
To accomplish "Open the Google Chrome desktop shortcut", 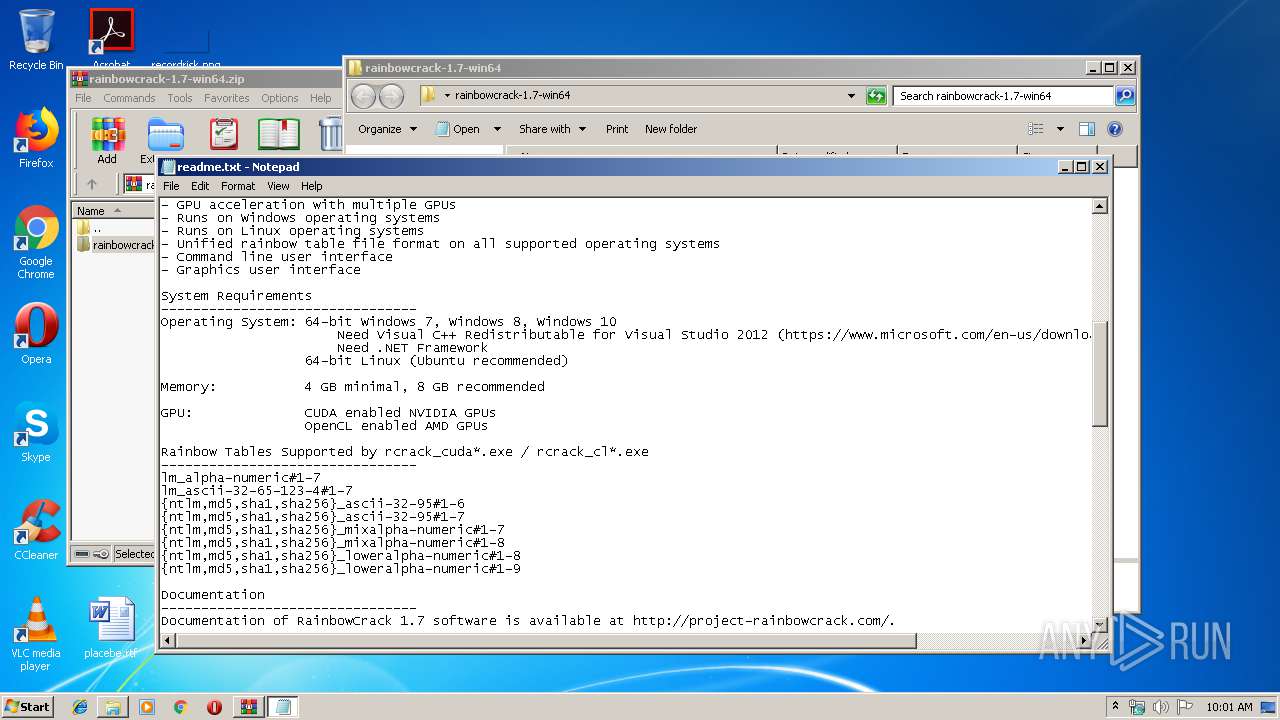I will pyautogui.click(x=36, y=243).
